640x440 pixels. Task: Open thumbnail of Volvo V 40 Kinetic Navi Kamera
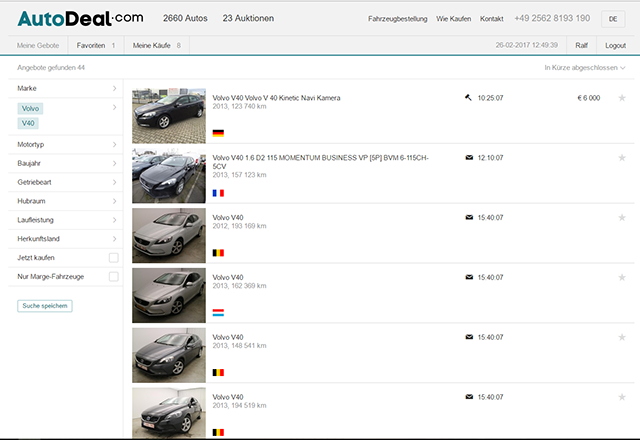pos(169,116)
